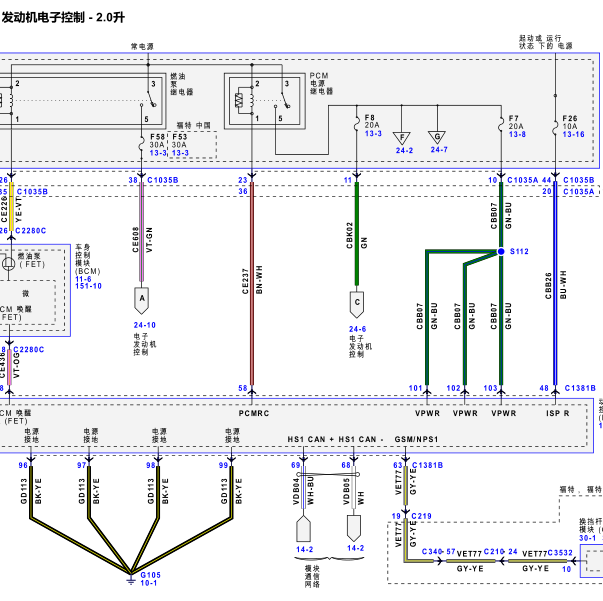The image size is (603, 601).
Task: Click the CE237 BN-WH wire label
Action: 252,280
